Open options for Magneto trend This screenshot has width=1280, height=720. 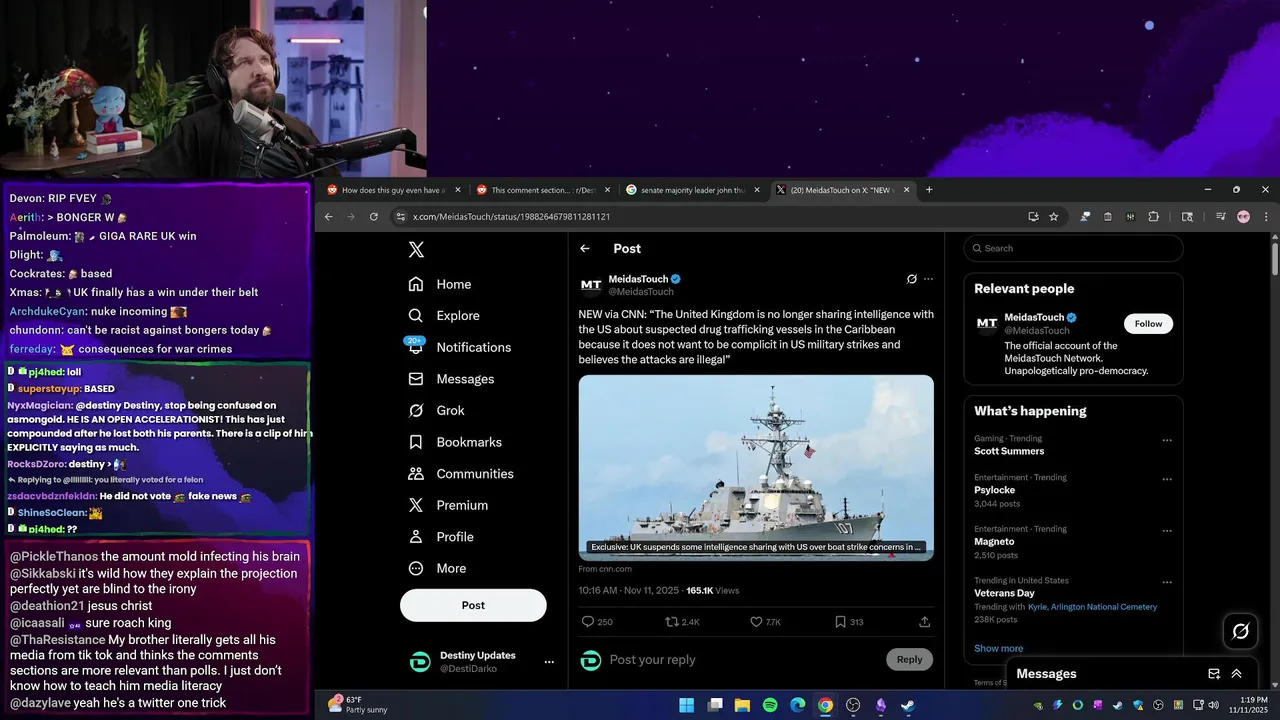point(1166,530)
